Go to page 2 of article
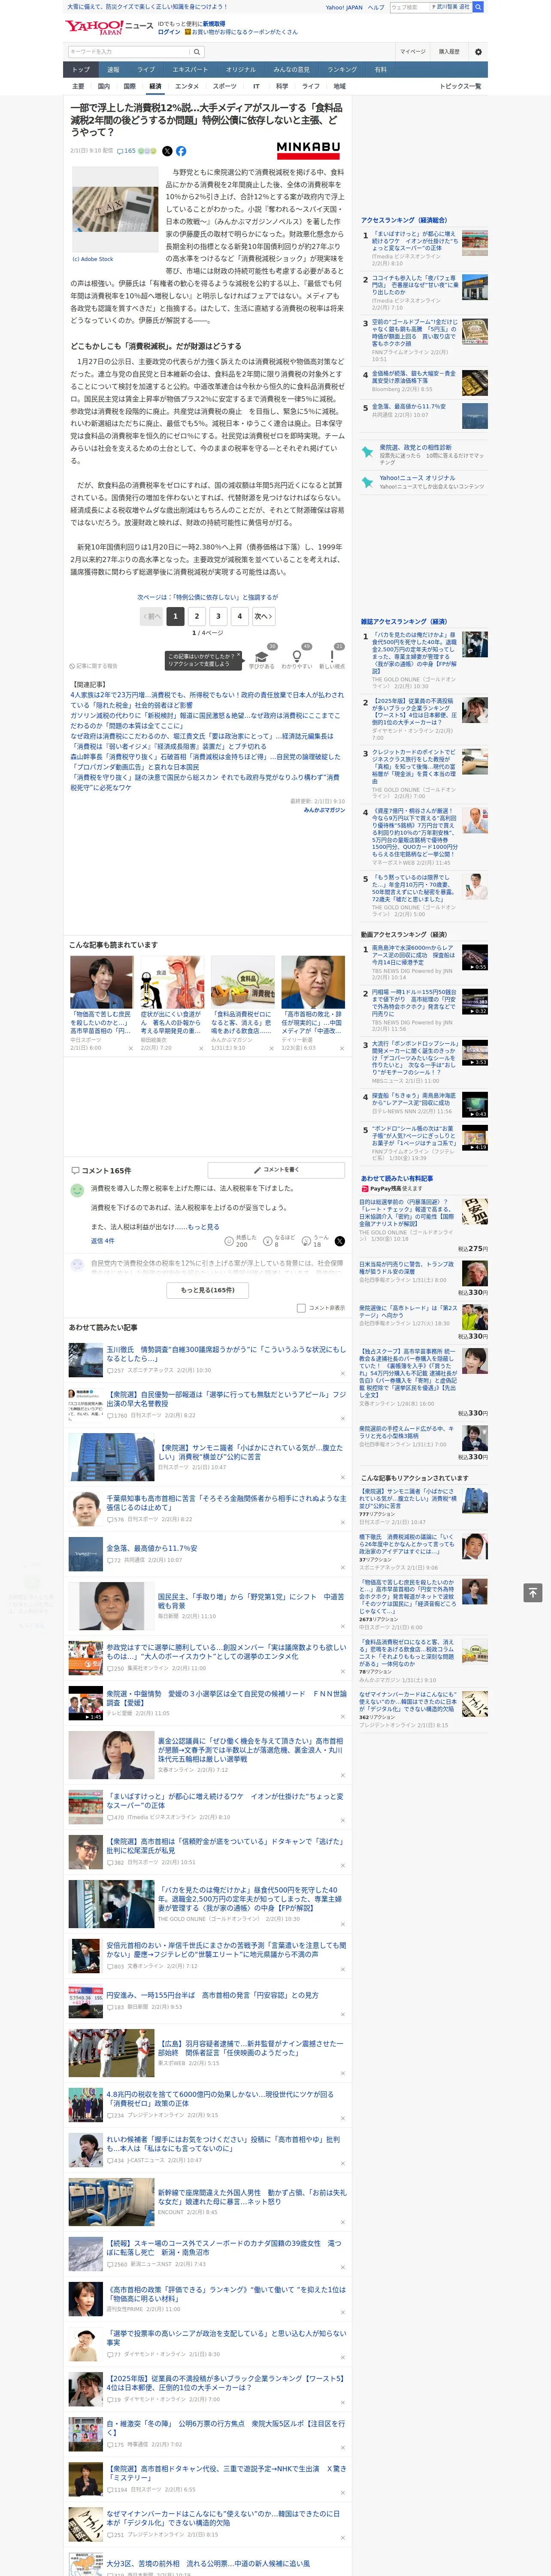 point(196,616)
